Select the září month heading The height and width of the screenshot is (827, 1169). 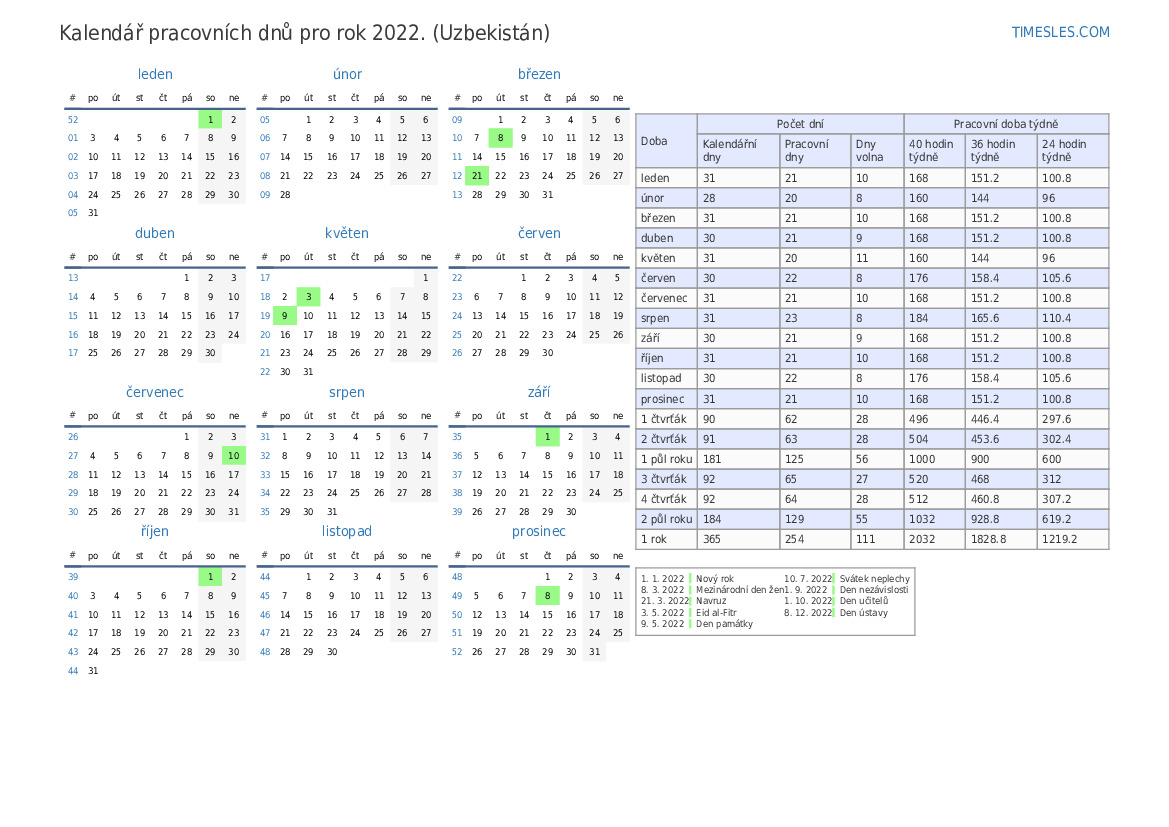pyautogui.click(x=539, y=392)
